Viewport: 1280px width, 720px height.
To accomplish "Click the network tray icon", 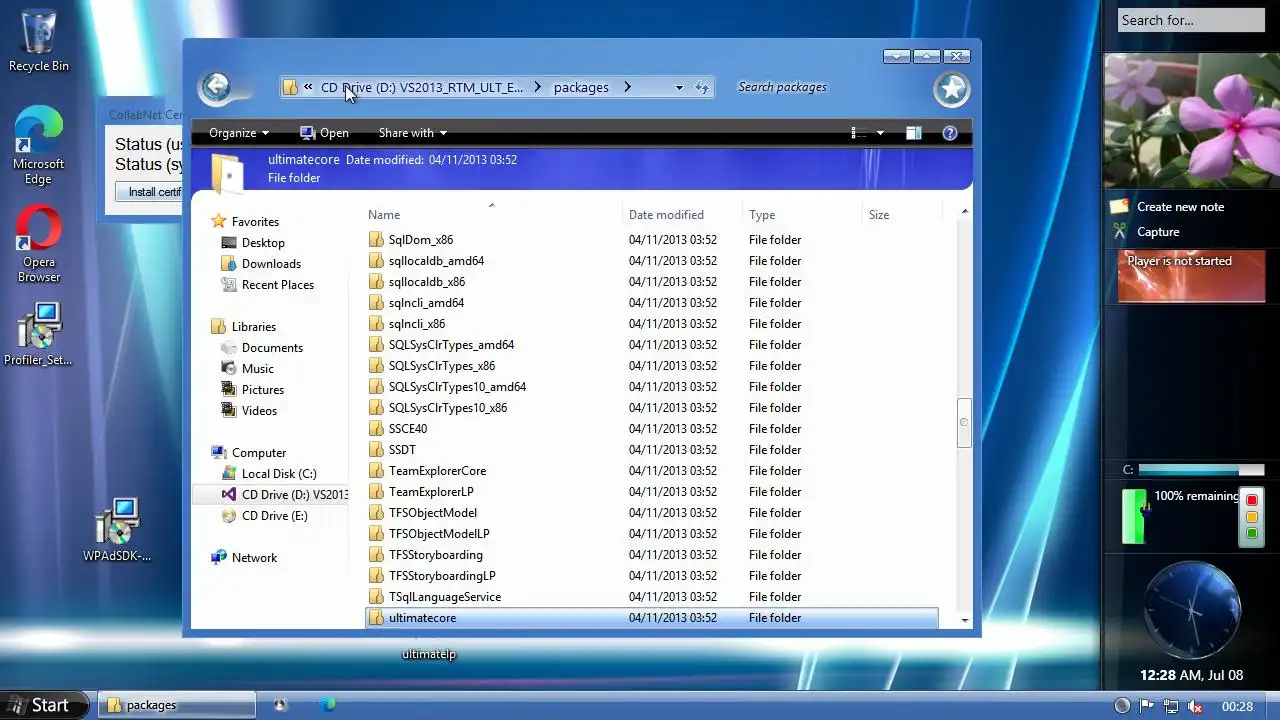I will coord(1171,706).
